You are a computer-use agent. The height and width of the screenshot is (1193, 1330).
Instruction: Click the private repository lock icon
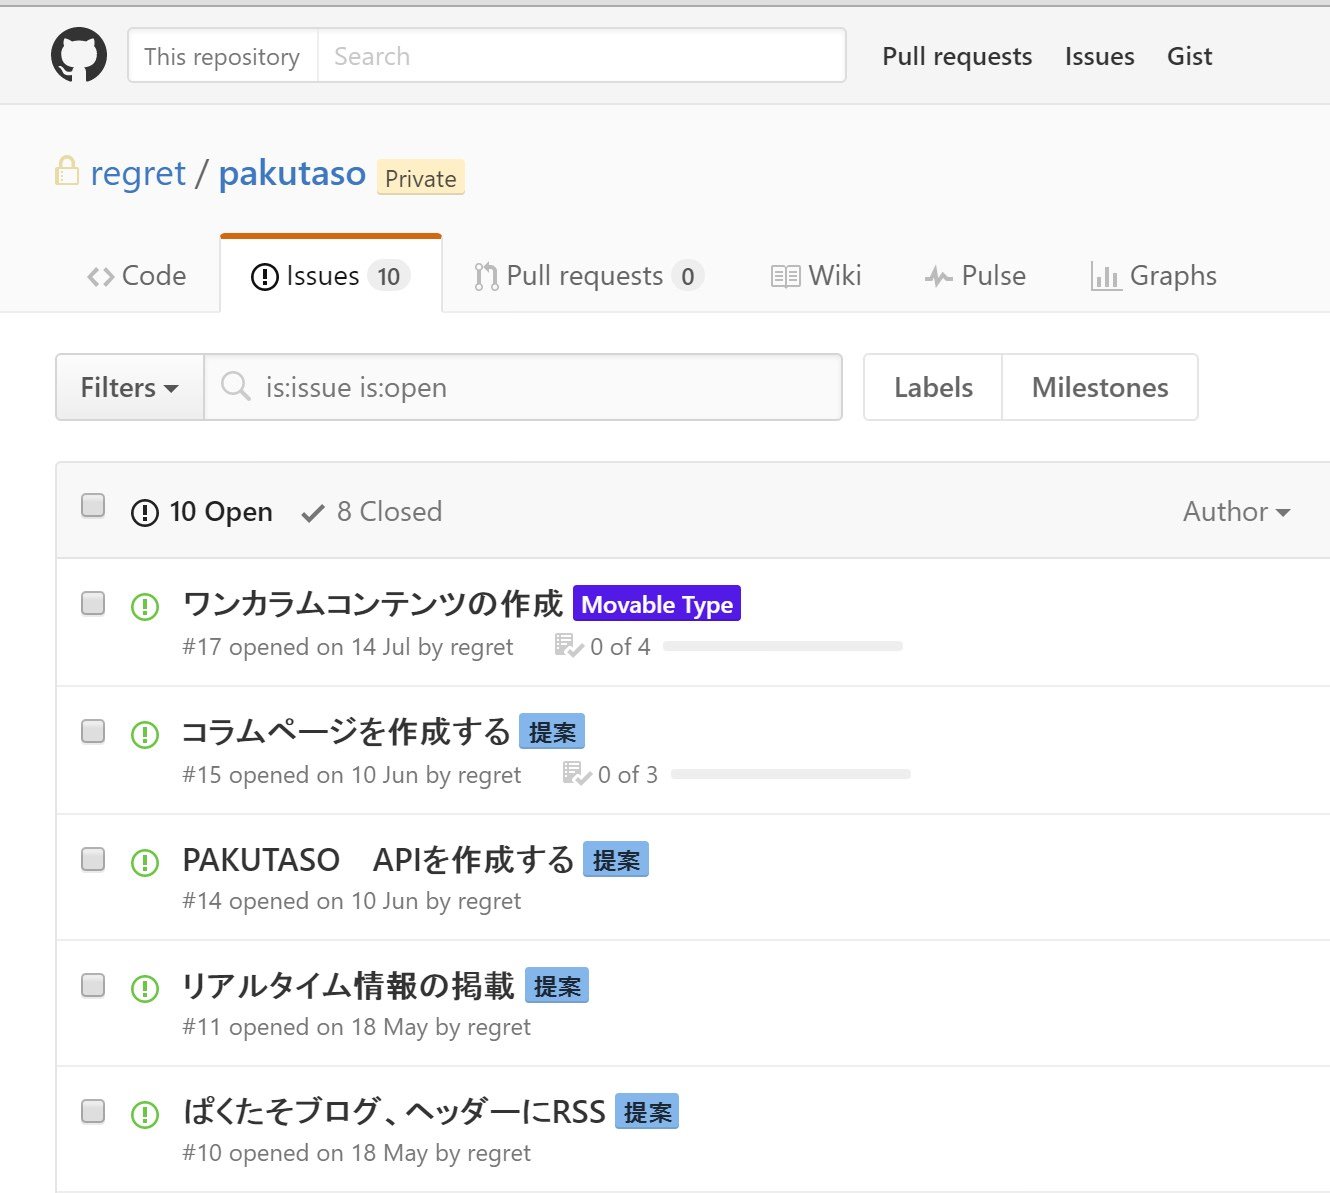point(67,172)
